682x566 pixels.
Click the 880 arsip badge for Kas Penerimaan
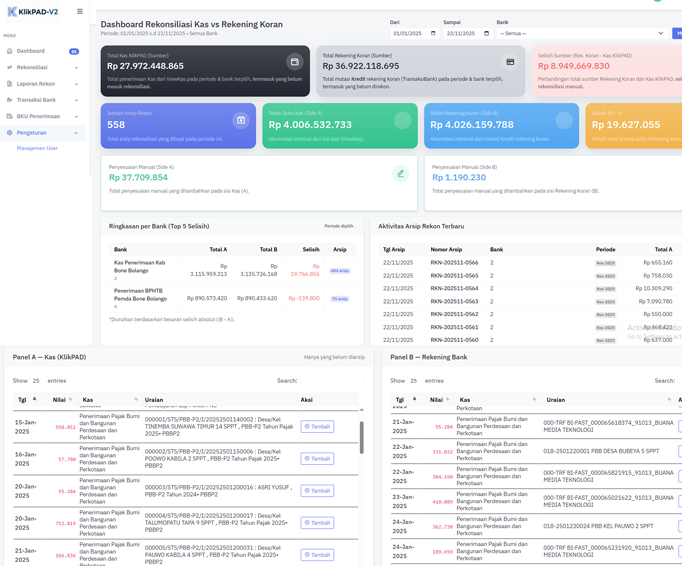coord(340,271)
